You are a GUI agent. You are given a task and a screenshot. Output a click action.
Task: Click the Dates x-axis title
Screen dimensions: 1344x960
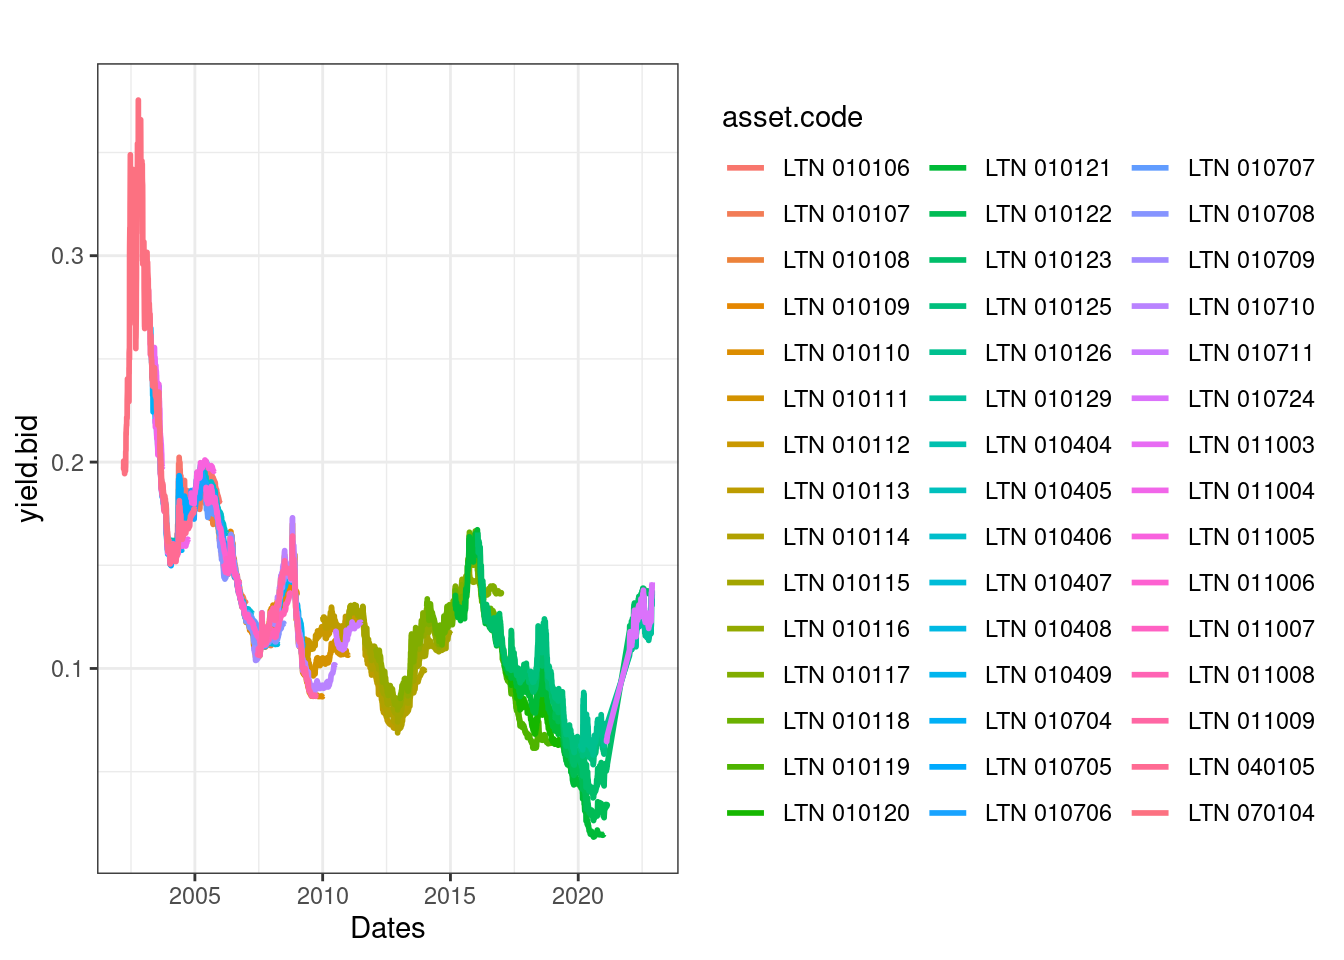tap(387, 928)
